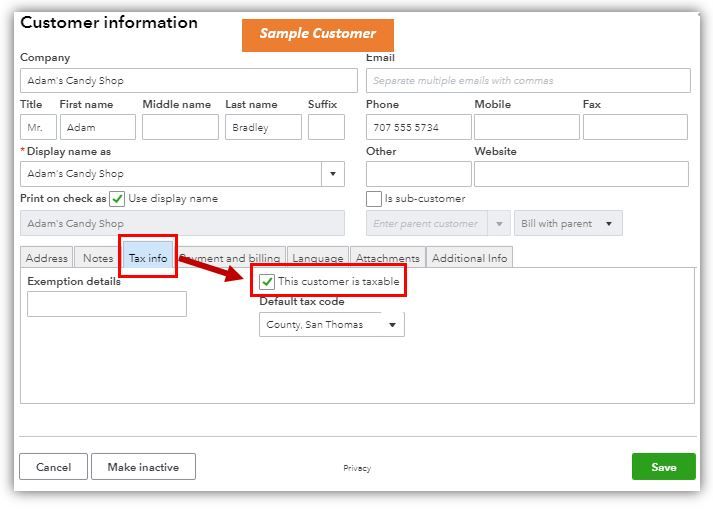Open the Additional Info tab
This screenshot has width=713, height=510.
point(469,258)
